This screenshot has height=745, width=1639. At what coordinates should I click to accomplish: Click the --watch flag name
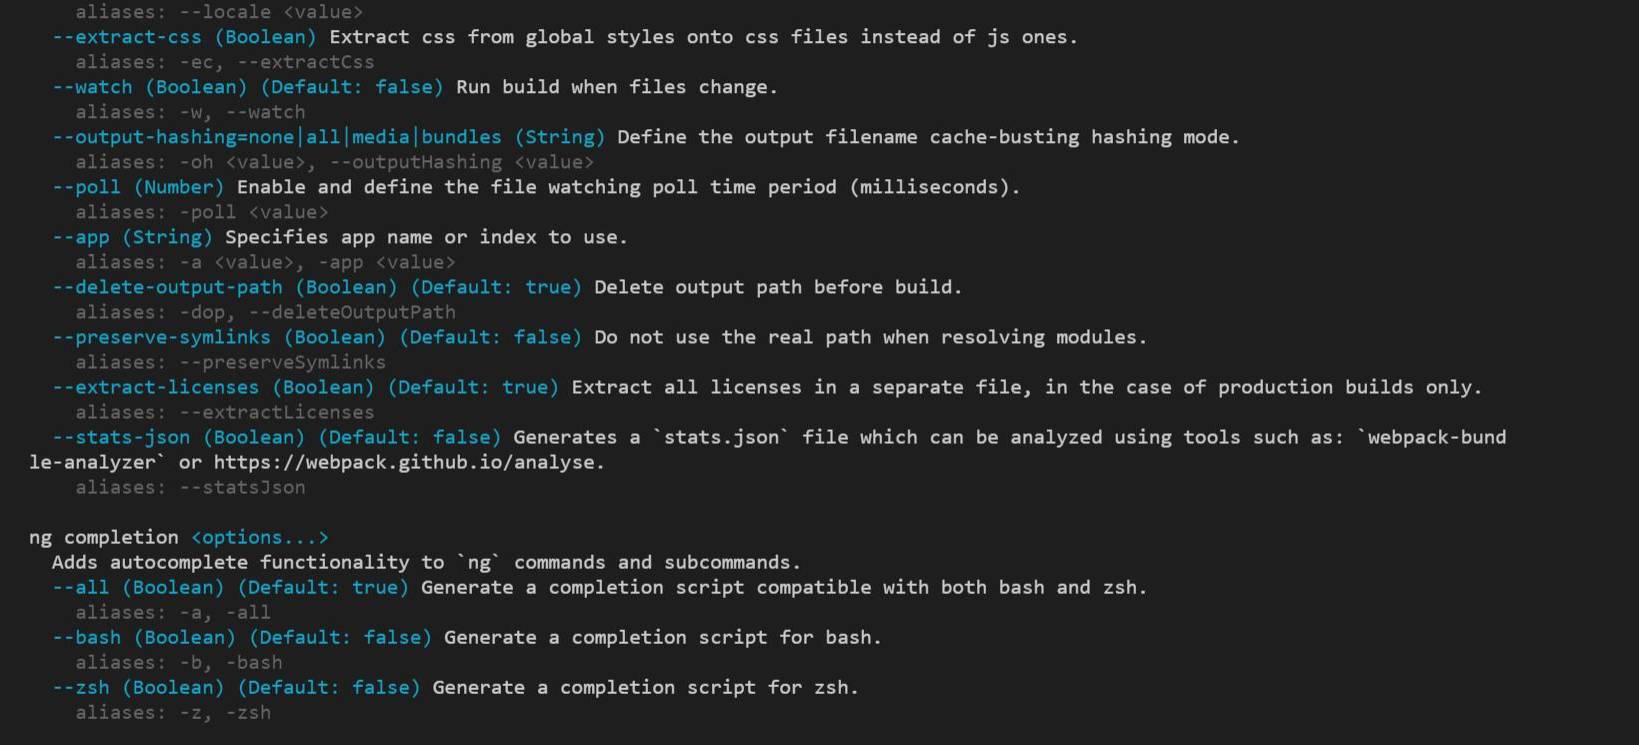pyautogui.click(x=92, y=87)
